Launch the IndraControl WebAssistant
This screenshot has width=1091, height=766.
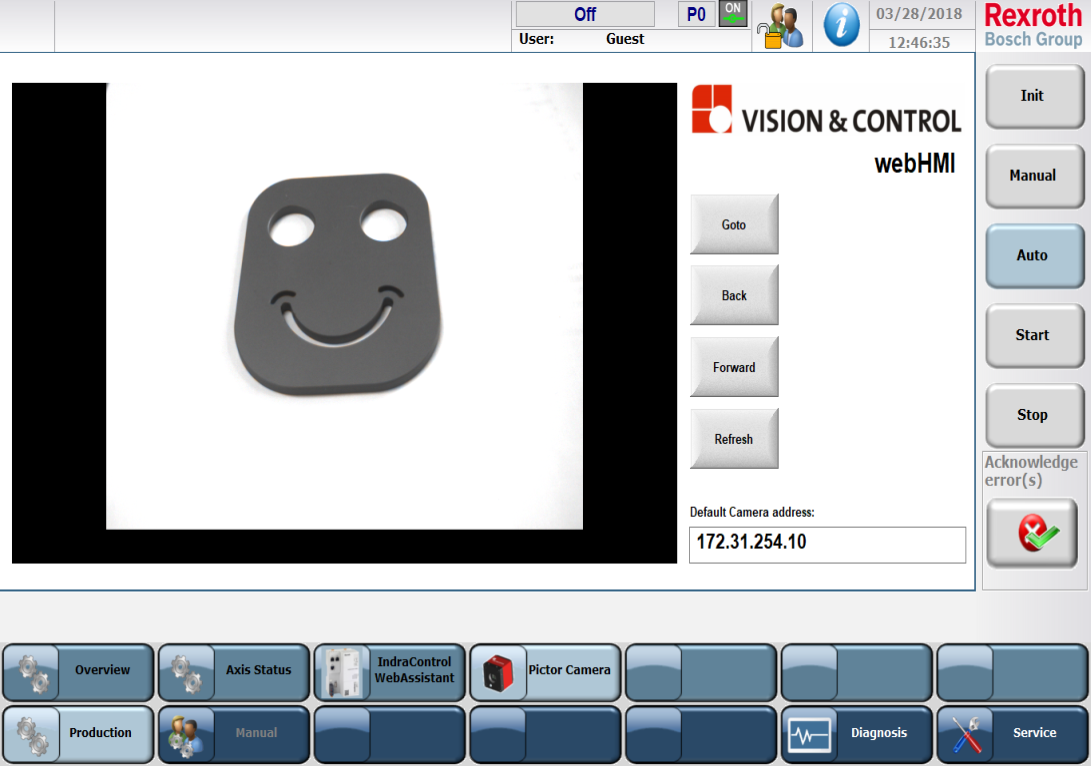389,672
